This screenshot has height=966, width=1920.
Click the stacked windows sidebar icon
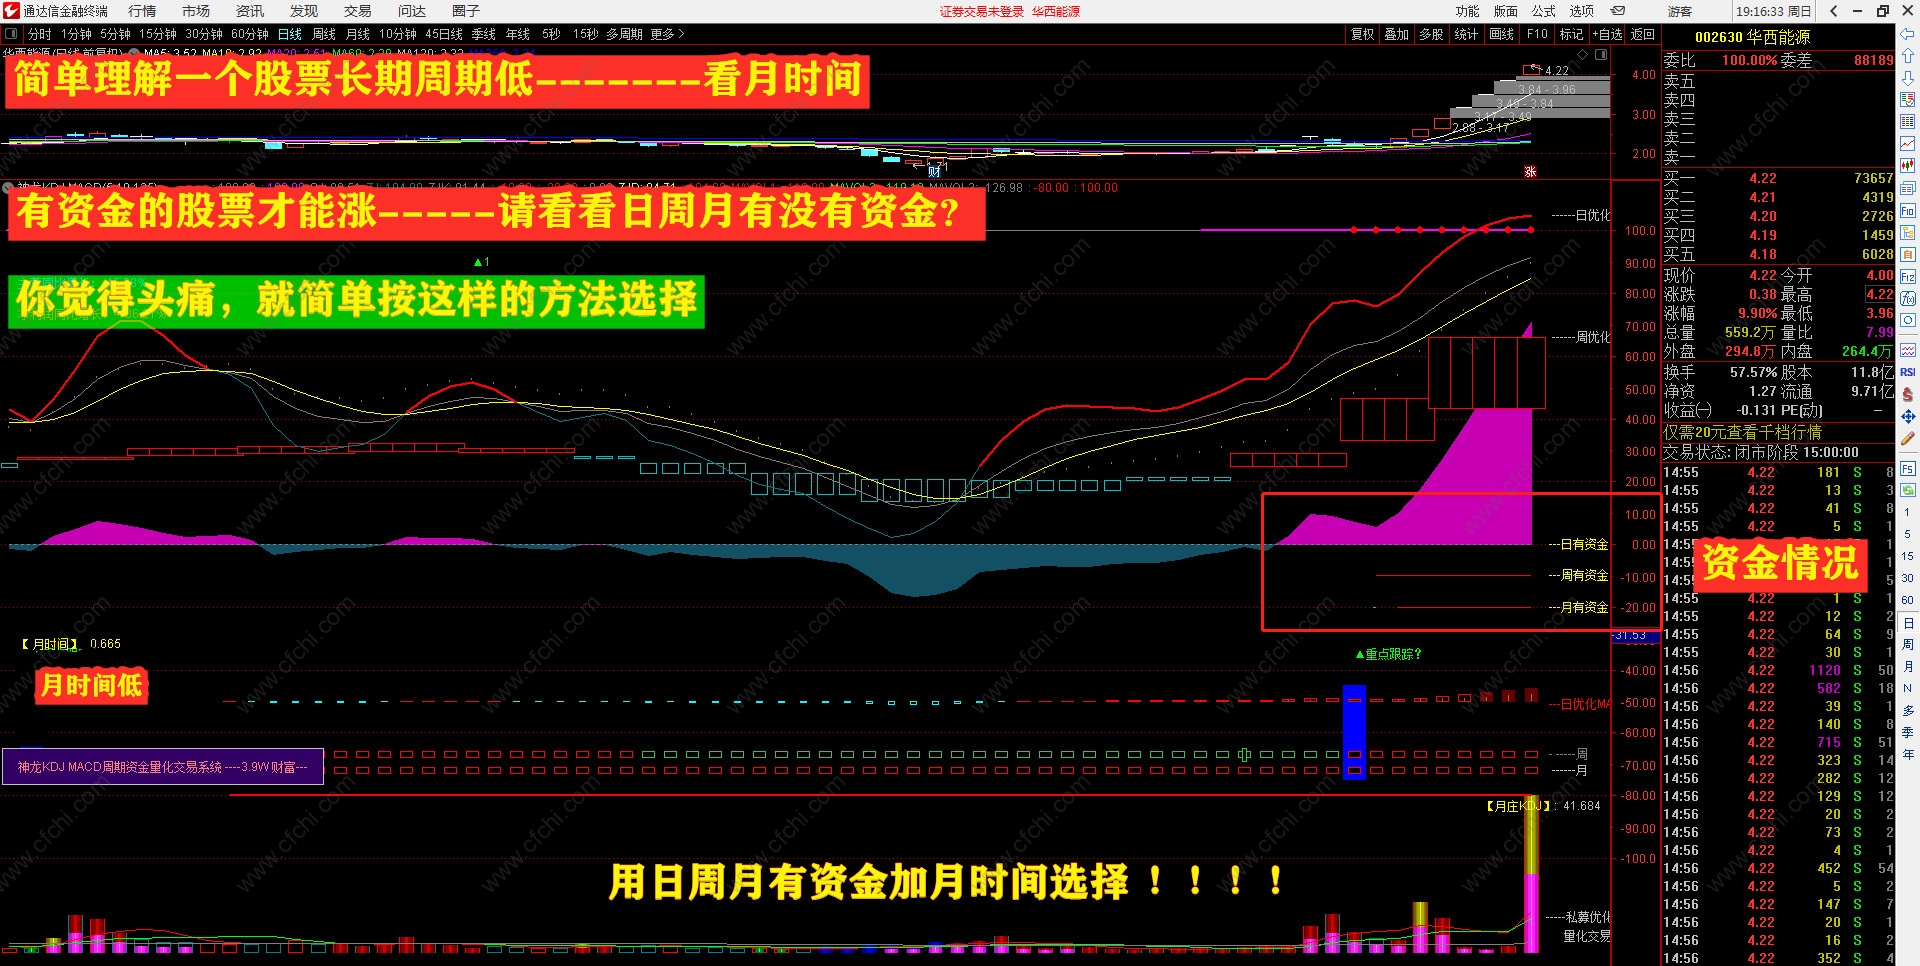coord(1908,188)
